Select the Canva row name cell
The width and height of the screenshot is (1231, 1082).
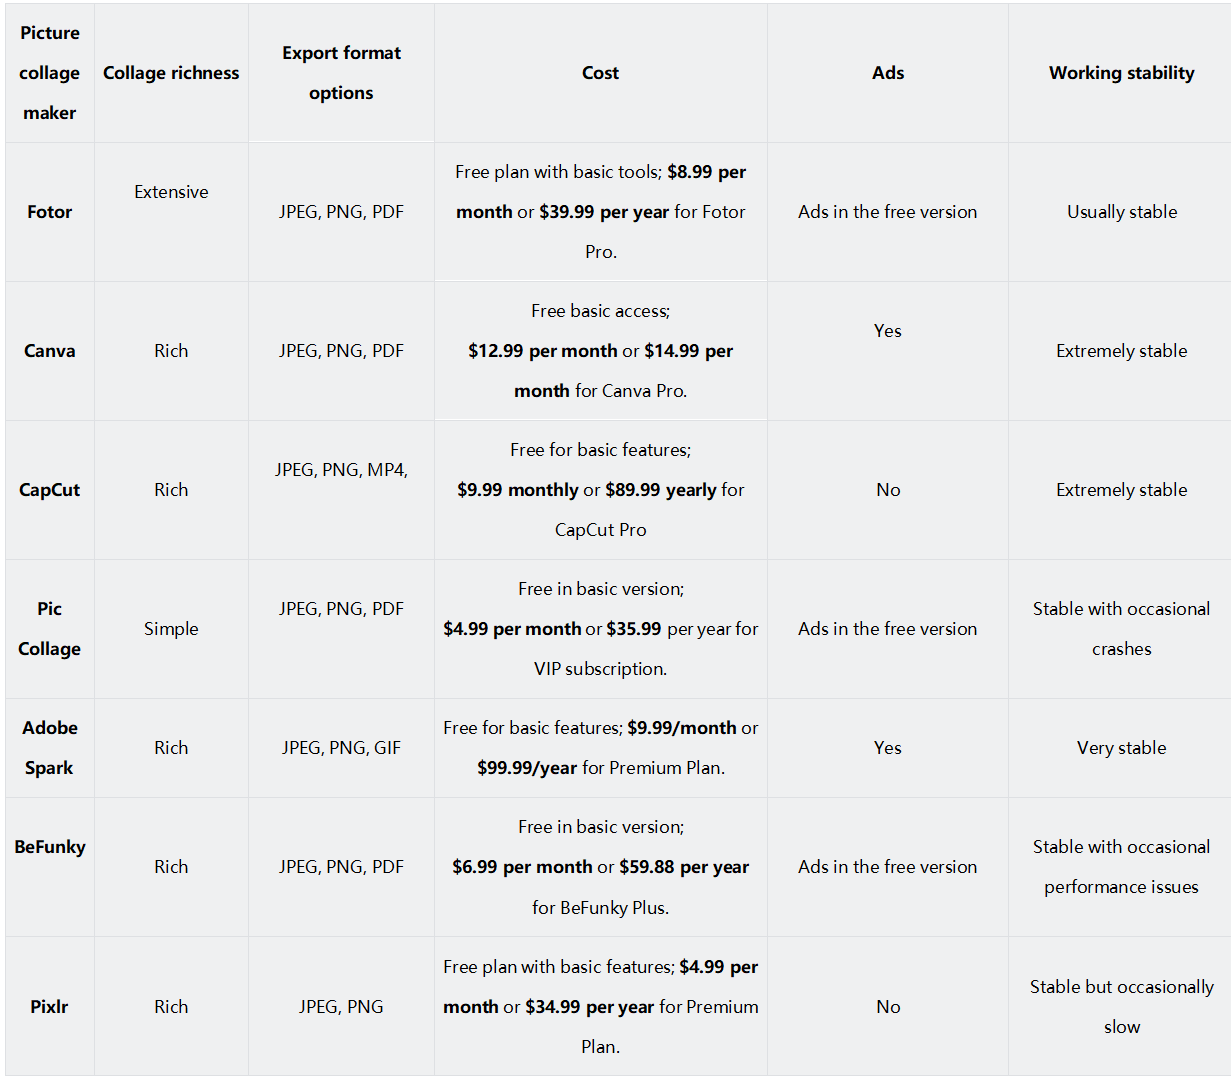(49, 351)
